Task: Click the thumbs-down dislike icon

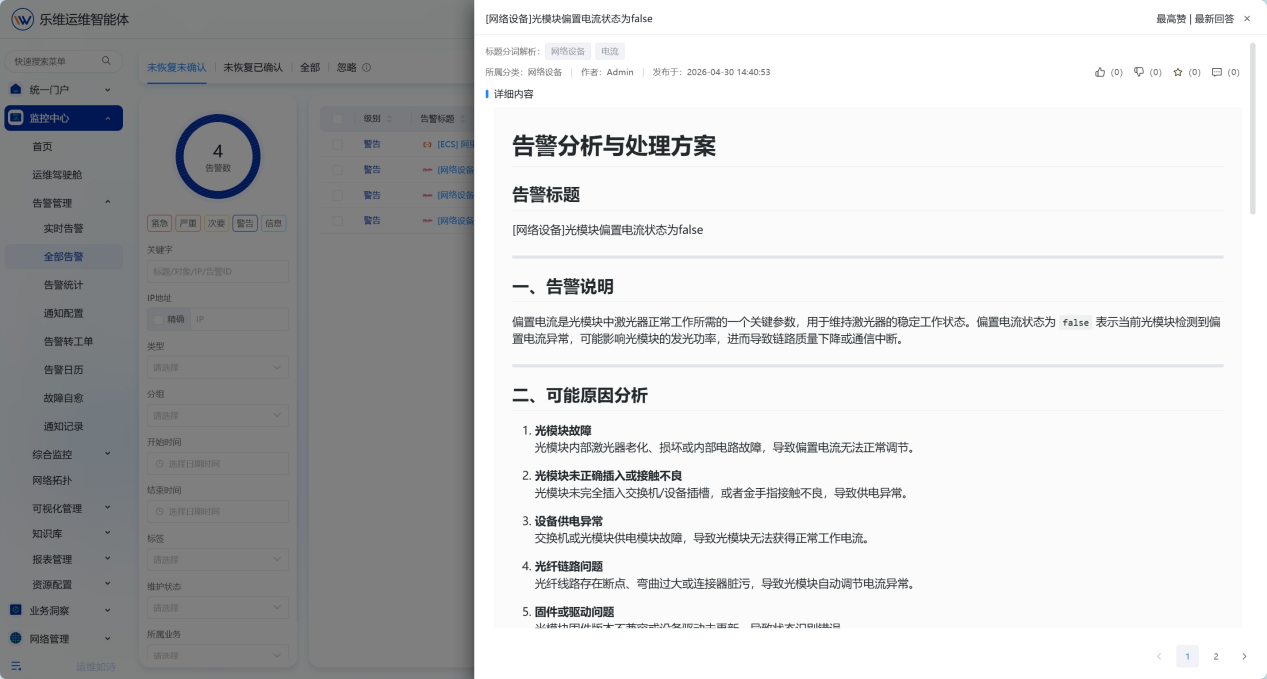Action: point(1139,72)
